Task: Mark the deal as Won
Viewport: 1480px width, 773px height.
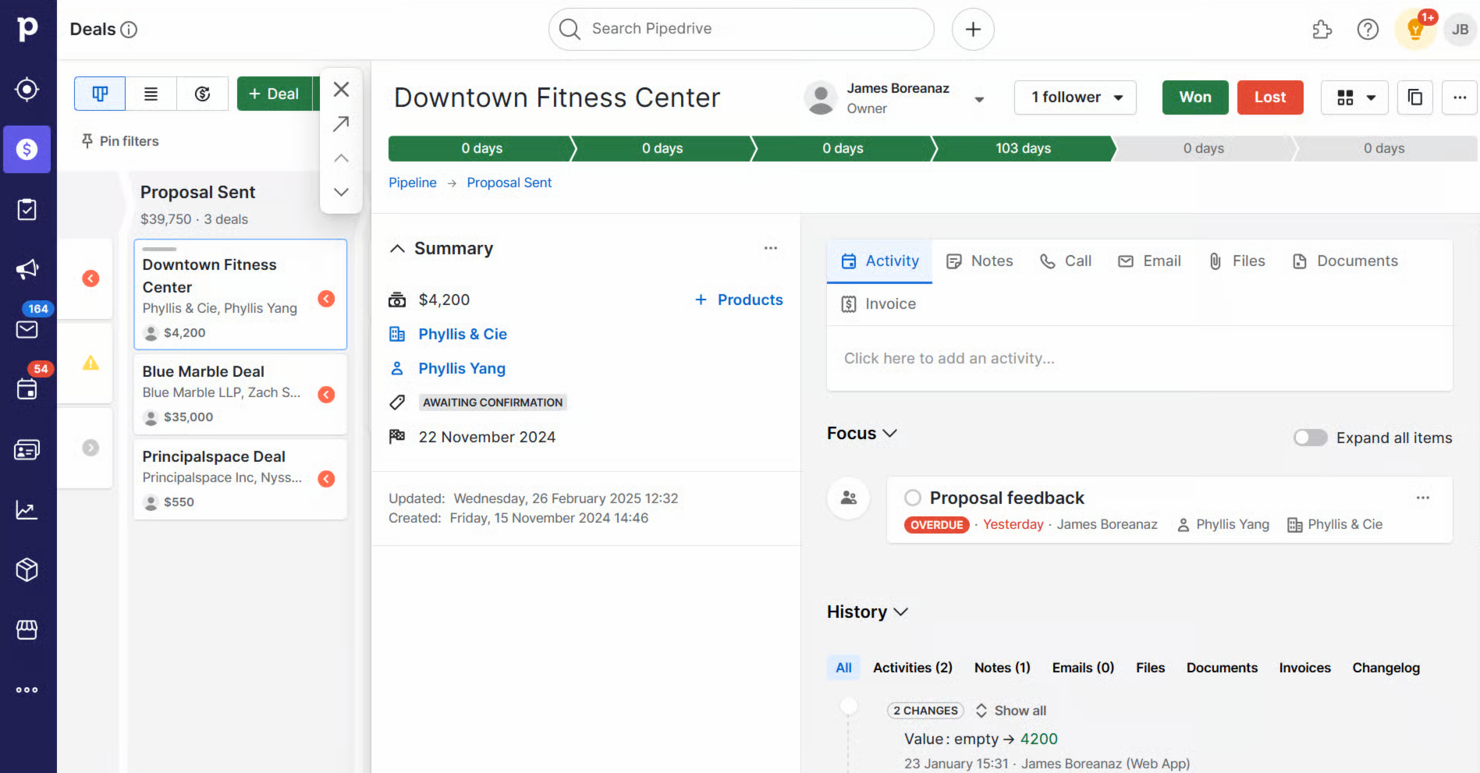Action: (1195, 97)
